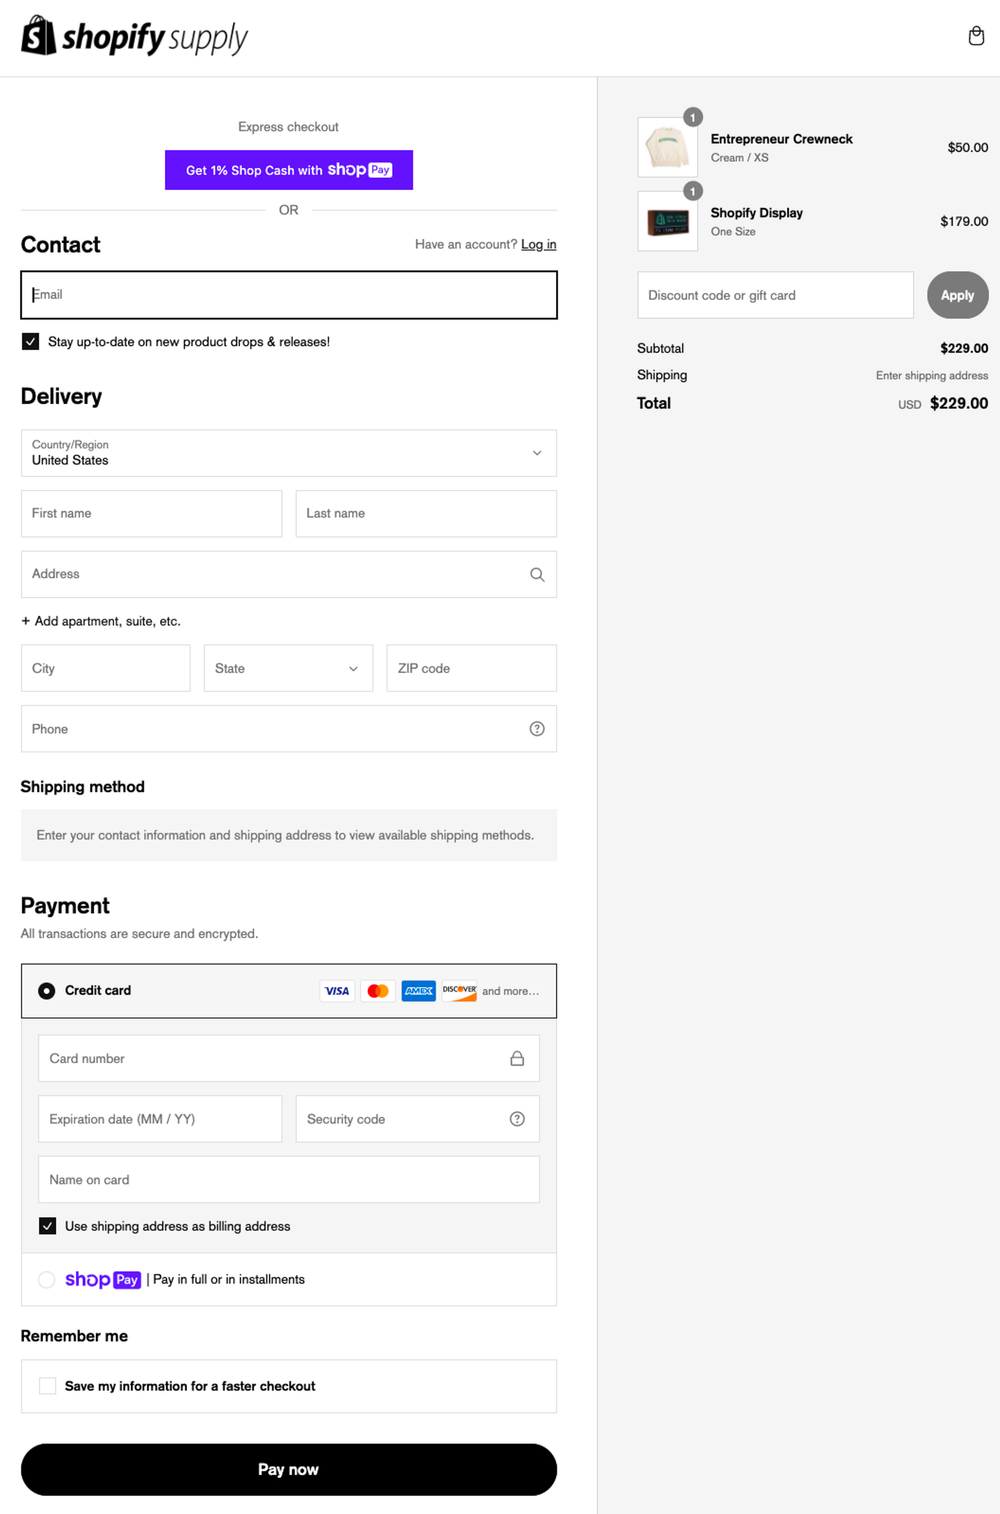This screenshot has width=1000, height=1514.
Task: Click the address search magnifier icon
Action: (537, 574)
